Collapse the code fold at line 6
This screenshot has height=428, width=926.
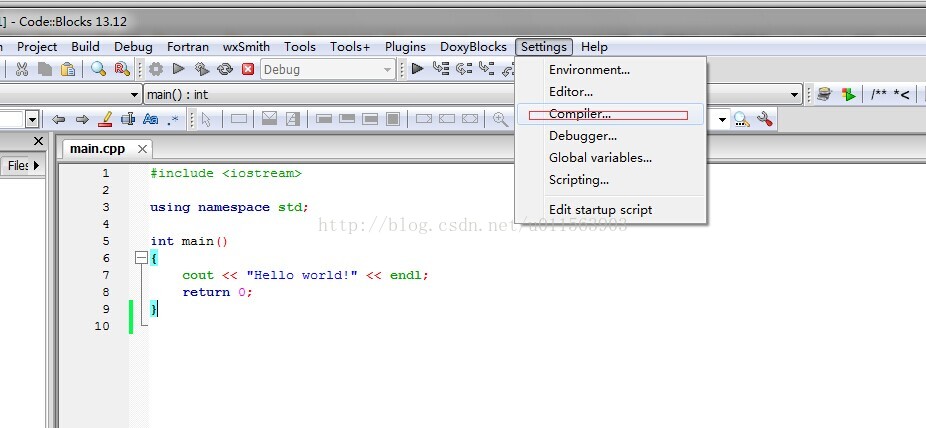(x=141, y=258)
